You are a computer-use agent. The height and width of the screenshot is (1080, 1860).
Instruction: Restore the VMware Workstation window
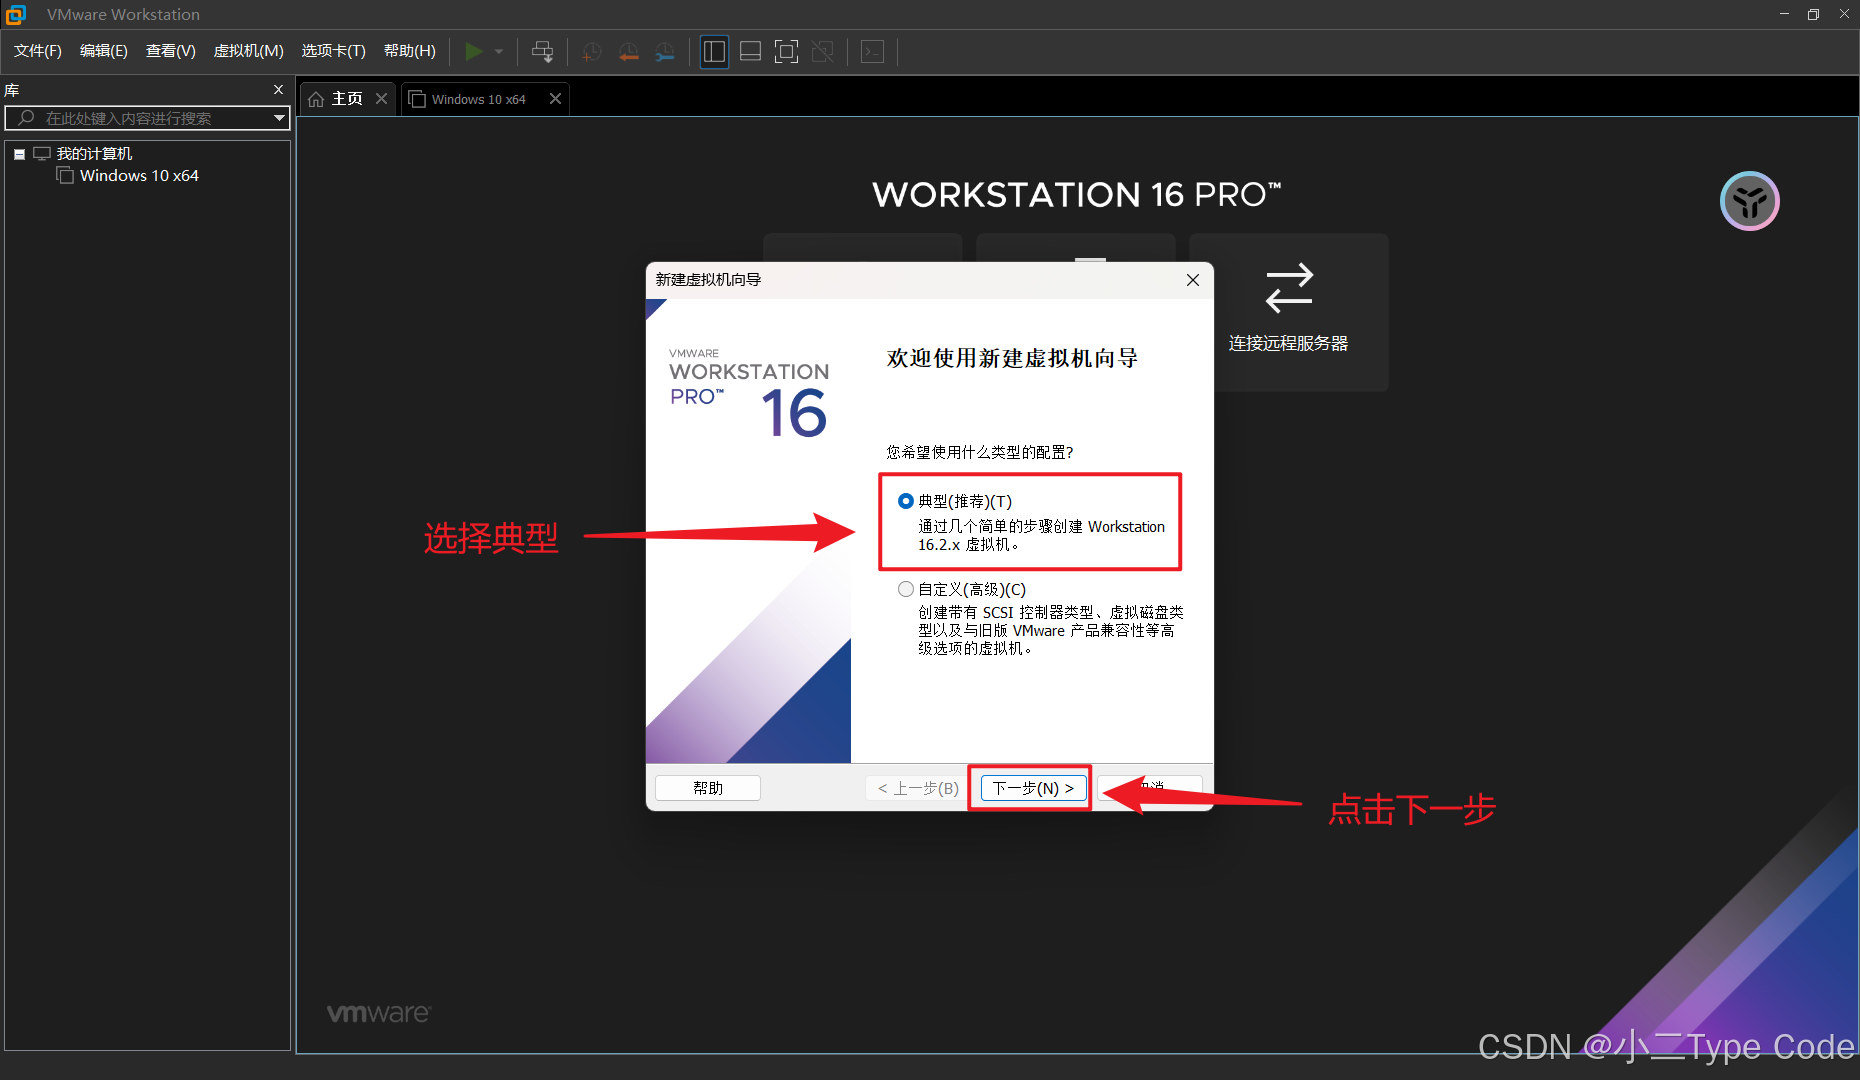tap(1813, 14)
